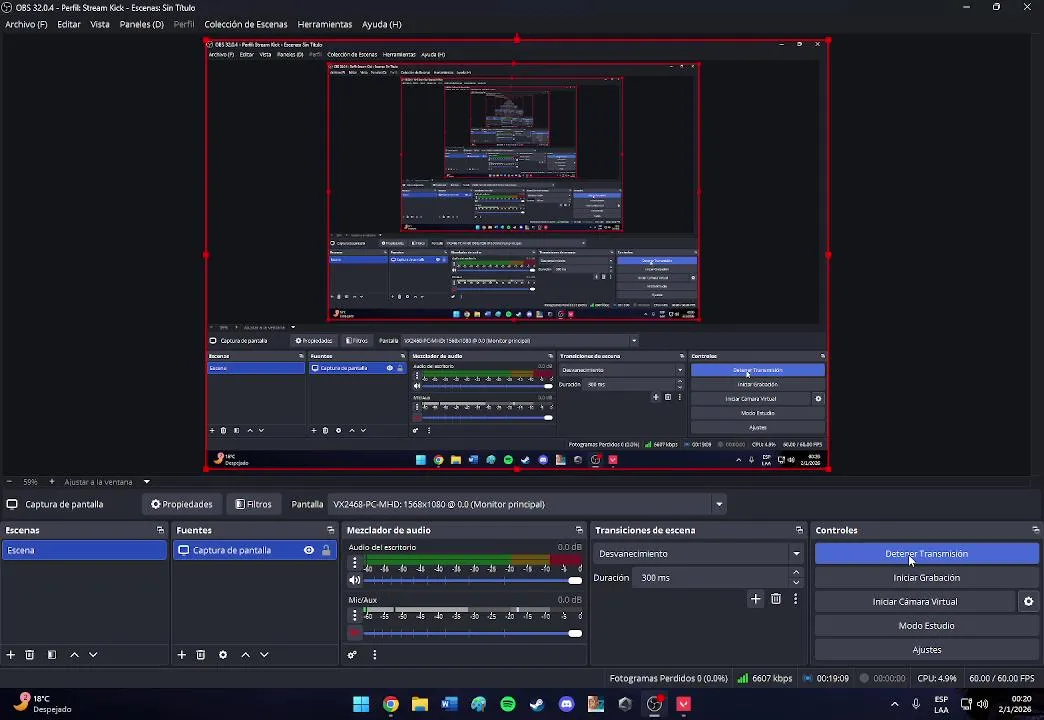The width and height of the screenshot is (1044, 720).
Task: Click the Duración 300 ms field
Action: (710, 577)
